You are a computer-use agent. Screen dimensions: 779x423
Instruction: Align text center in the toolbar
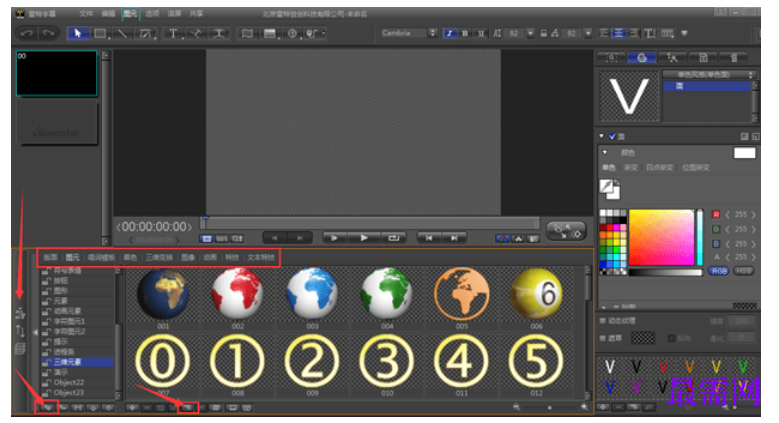619,33
